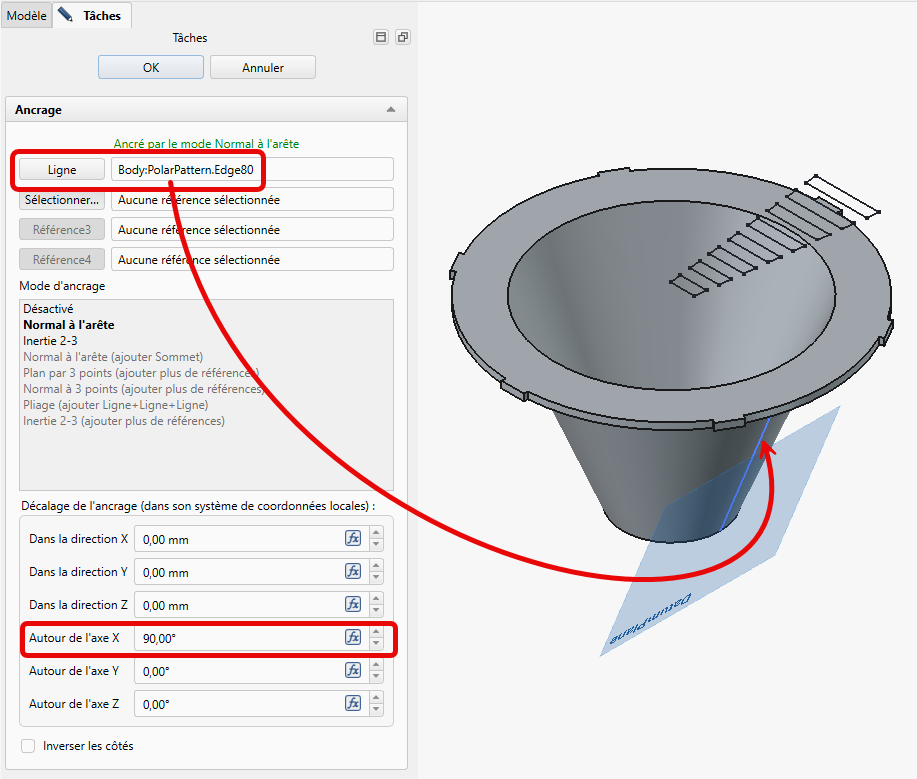The height and width of the screenshot is (779, 917).
Task: Switch to the Modèle tab
Action: (x=26, y=16)
